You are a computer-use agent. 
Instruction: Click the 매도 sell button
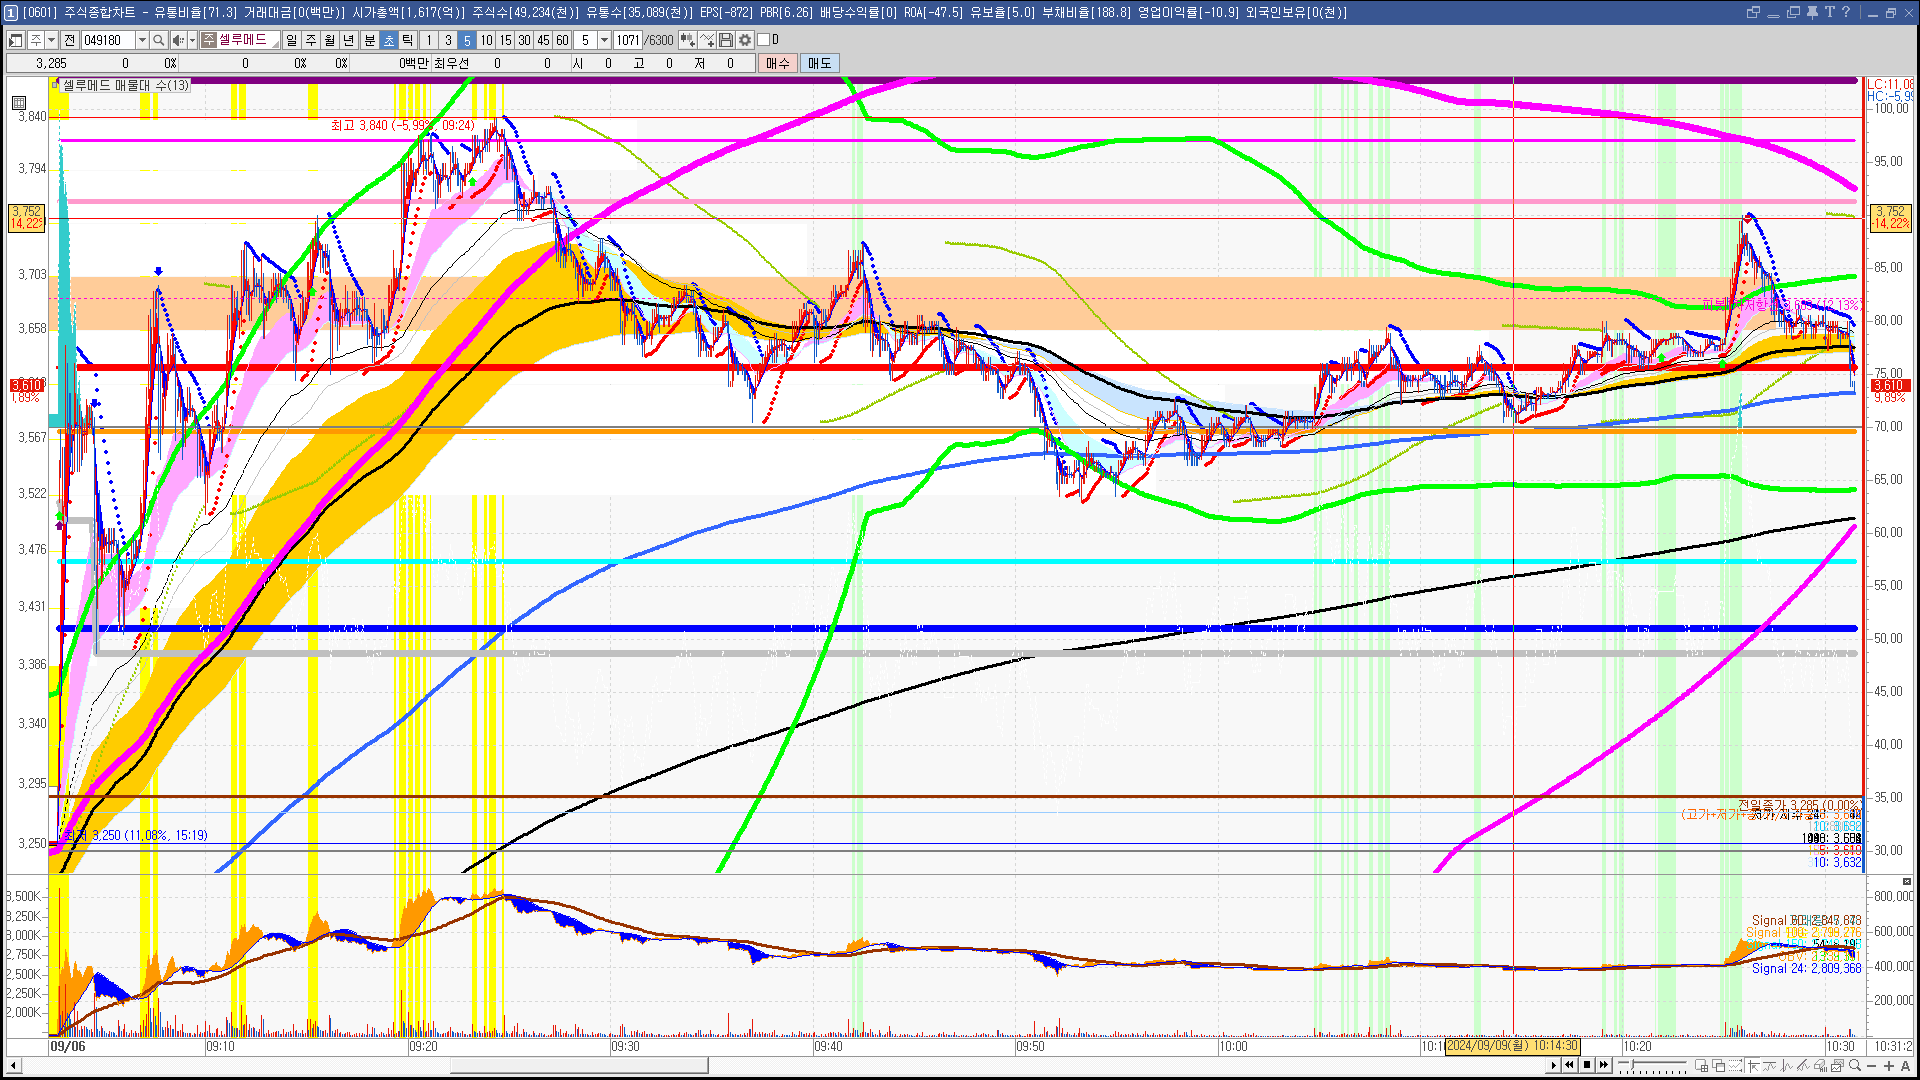[820, 63]
